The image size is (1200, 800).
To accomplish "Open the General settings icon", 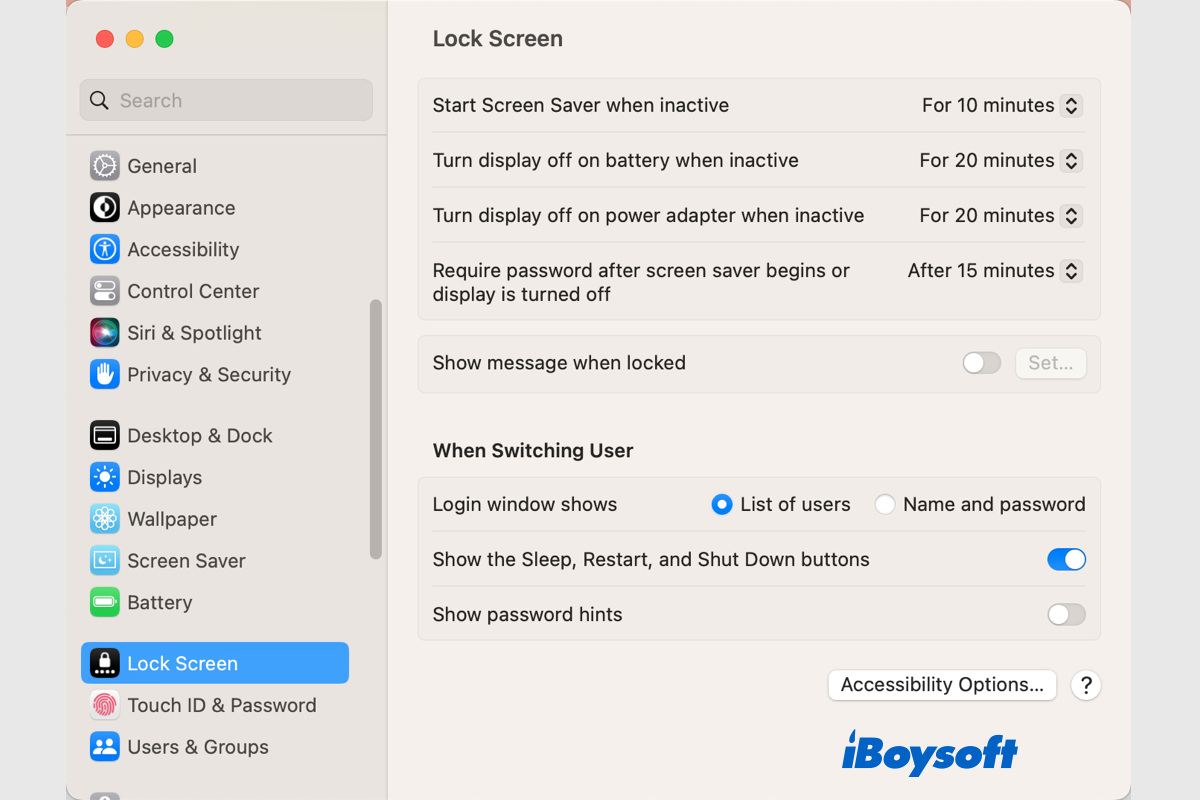I will [104, 166].
